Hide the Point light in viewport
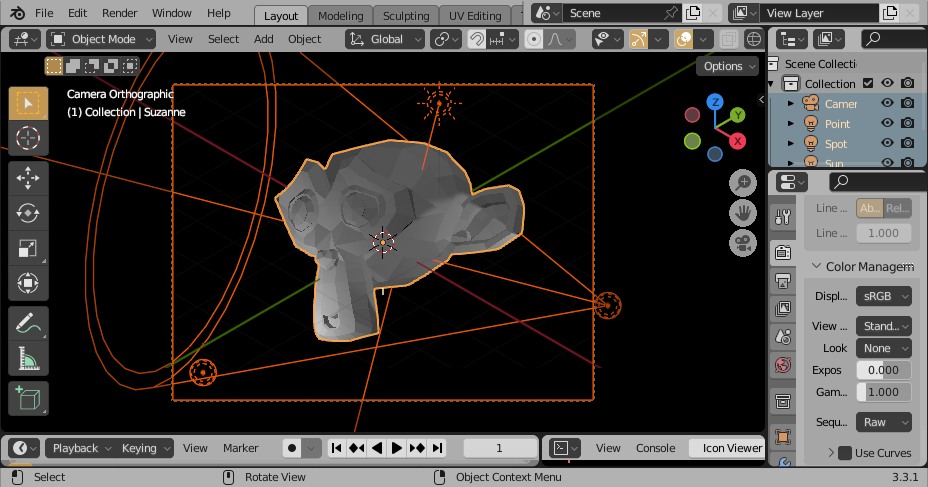The height and width of the screenshot is (487, 928). point(887,123)
